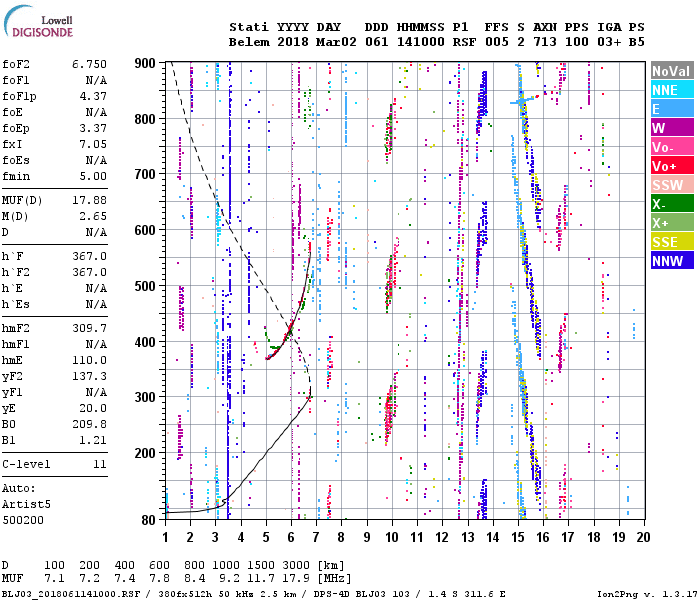Click the MUF value 7.1 in table
This screenshot has height=600, width=700.
54,579
